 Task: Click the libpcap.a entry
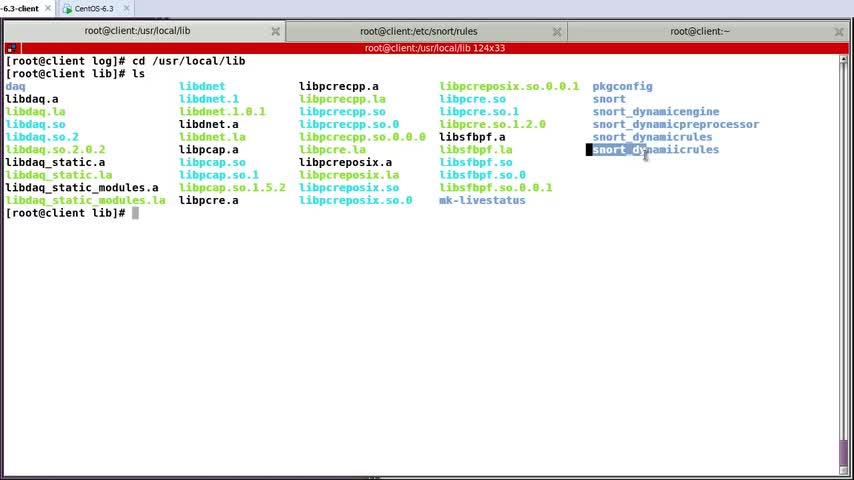coord(209,149)
